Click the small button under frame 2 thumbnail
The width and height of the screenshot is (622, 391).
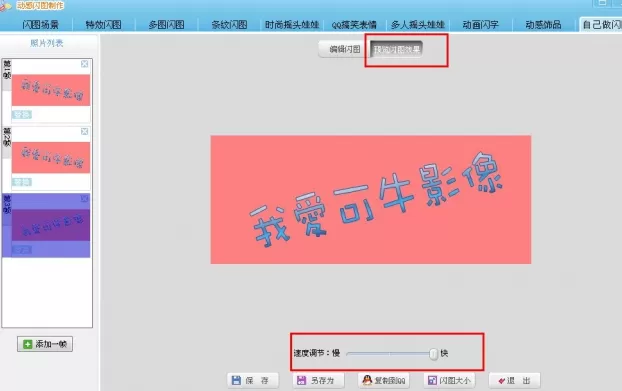click(x=22, y=182)
